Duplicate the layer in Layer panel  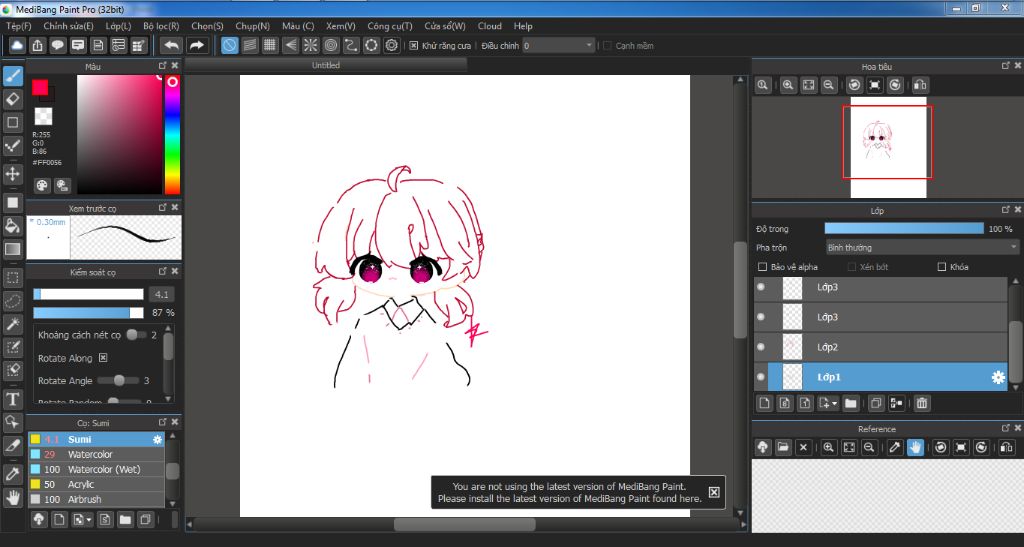tap(876, 403)
